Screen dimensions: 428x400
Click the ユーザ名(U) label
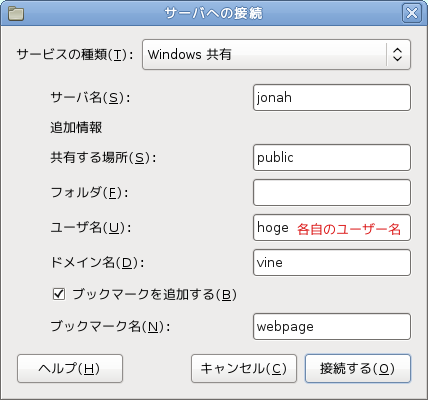[x=91, y=228]
